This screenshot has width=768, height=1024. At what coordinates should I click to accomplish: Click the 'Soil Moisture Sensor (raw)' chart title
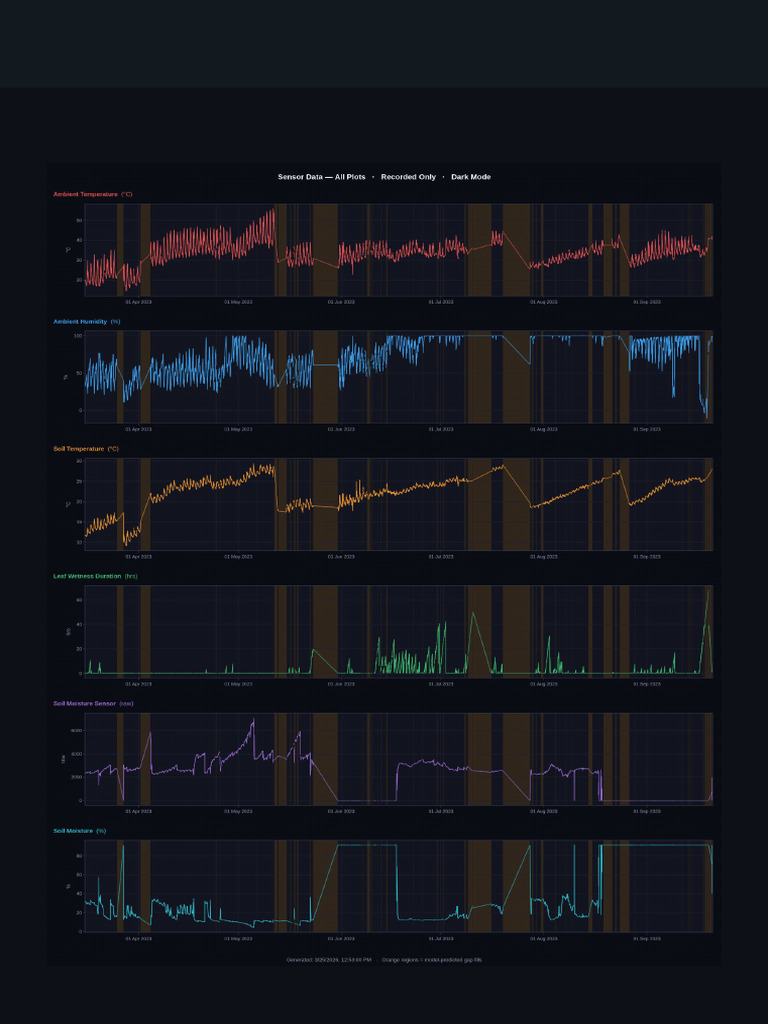coord(93,703)
